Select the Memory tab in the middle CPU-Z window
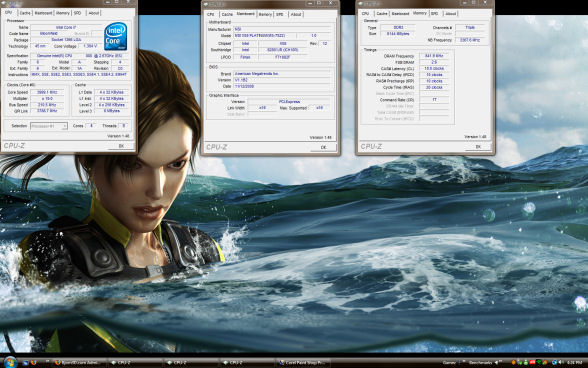This screenshot has height=368, width=588. pyautogui.click(x=265, y=15)
